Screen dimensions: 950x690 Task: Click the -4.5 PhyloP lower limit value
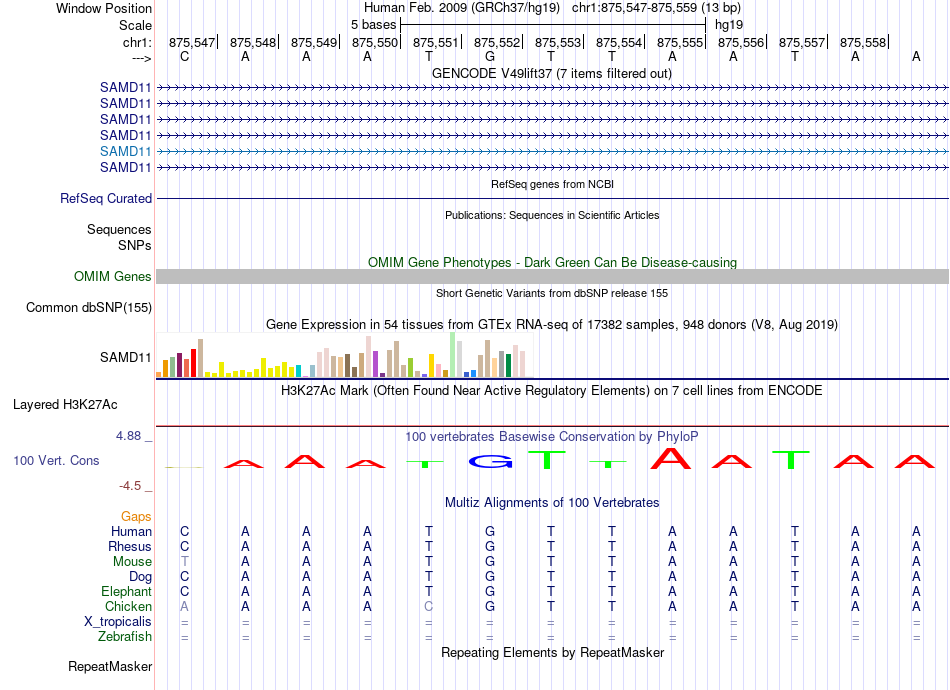[130, 485]
